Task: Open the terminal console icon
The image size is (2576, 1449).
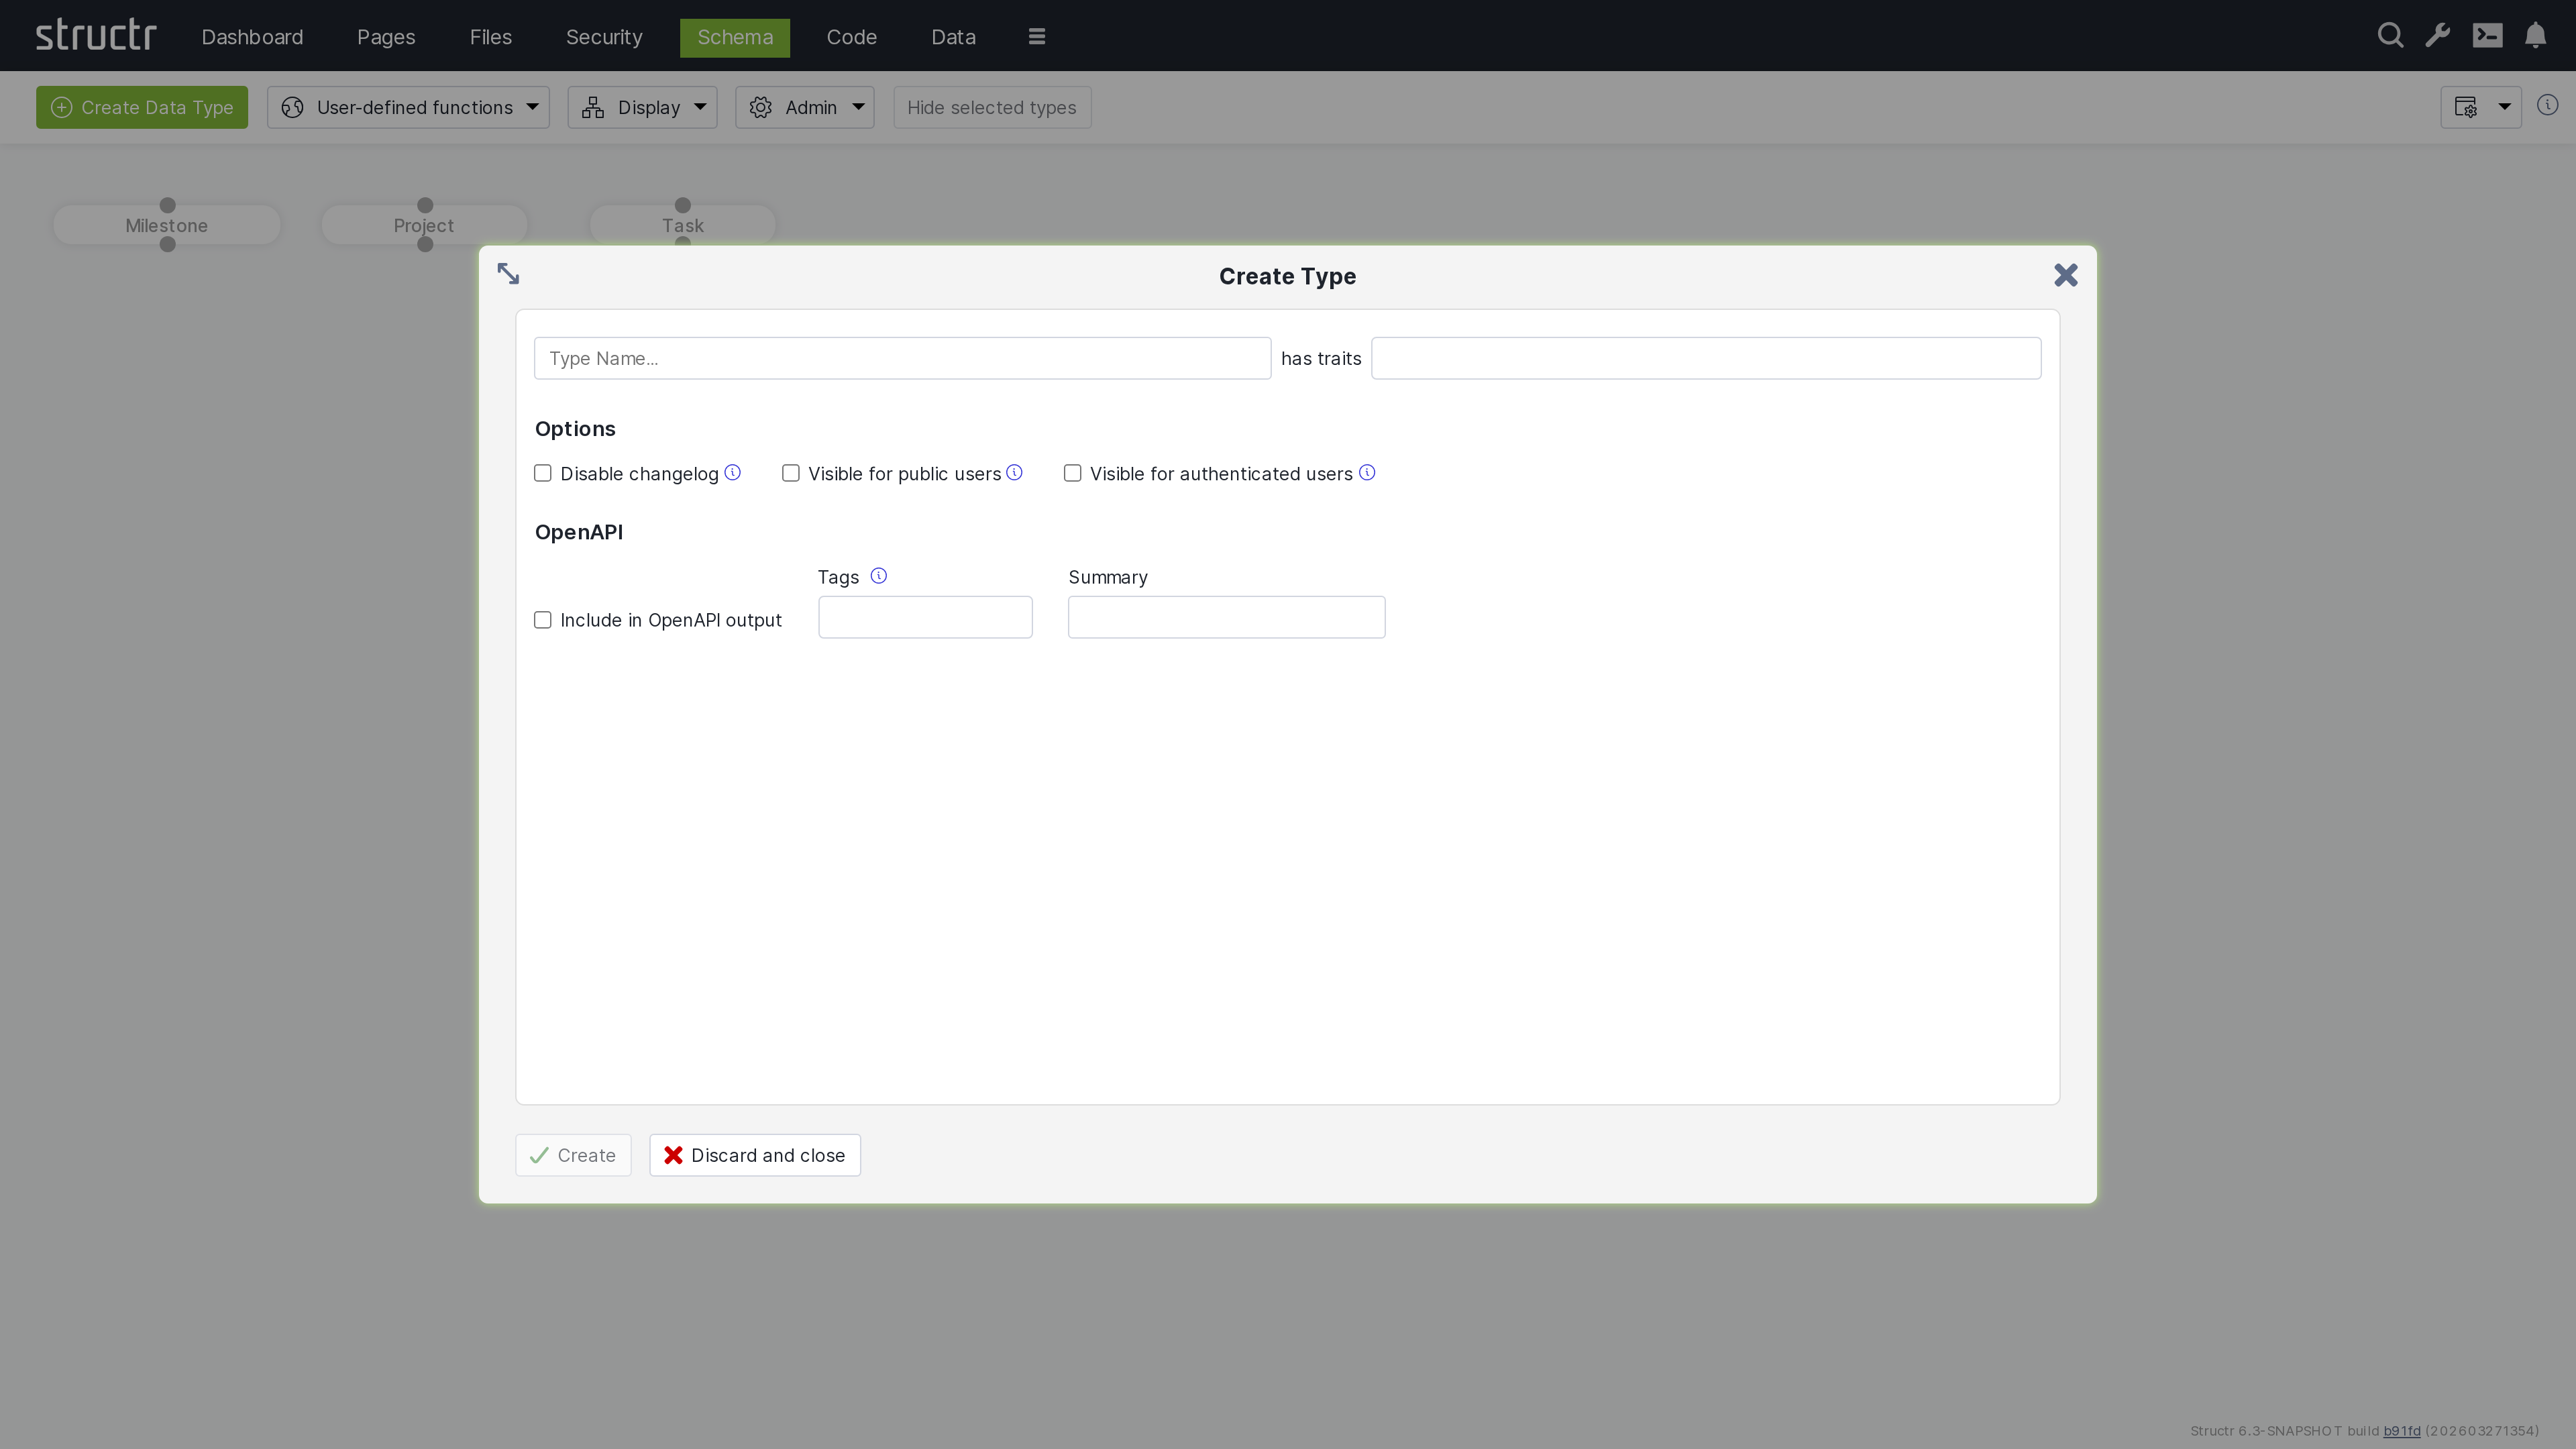Action: pyautogui.click(x=2488, y=35)
